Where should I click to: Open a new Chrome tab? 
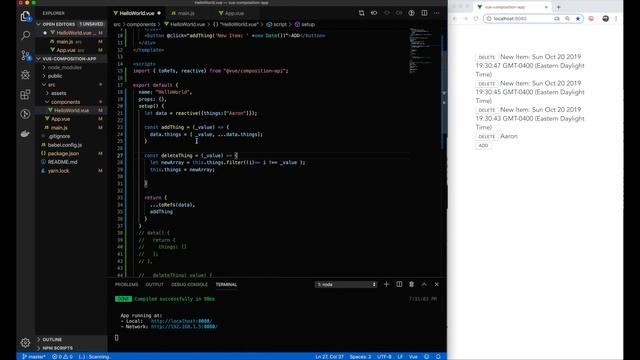click(558, 7)
